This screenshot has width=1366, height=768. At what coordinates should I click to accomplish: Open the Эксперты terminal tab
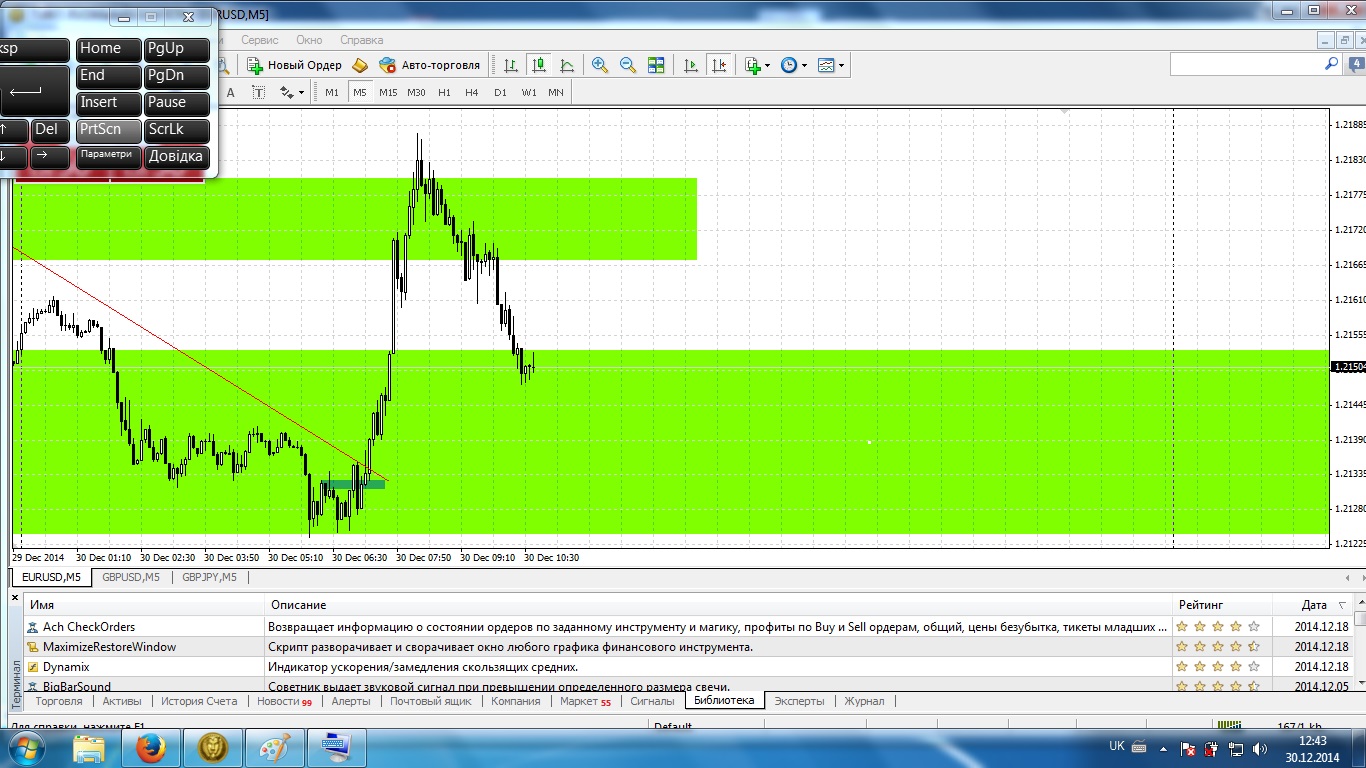point(800,701)
